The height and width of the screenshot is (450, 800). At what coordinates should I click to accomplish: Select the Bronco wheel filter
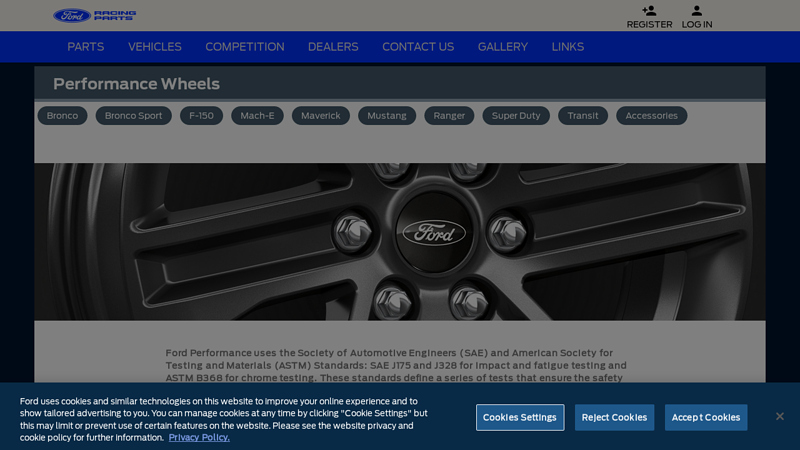point(62,116)
